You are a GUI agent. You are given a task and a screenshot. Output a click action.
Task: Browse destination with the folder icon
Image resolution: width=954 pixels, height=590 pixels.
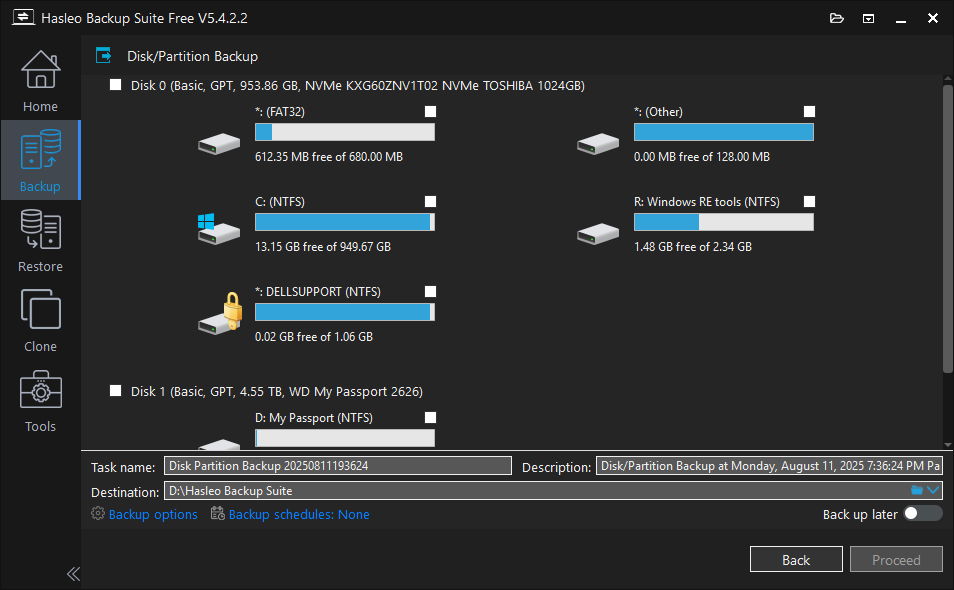click(917, 490)
